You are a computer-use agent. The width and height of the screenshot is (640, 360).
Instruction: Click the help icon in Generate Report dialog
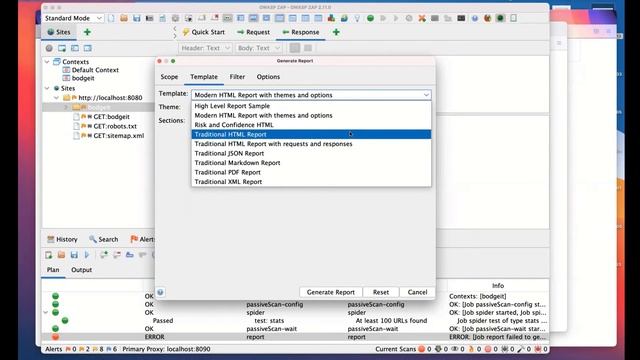click(x=160, y=292)
